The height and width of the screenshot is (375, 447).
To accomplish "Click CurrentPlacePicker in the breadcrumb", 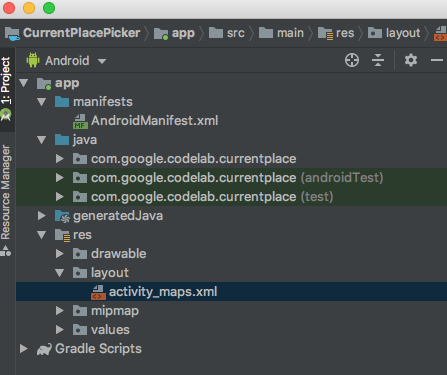I will click(82, 33).
